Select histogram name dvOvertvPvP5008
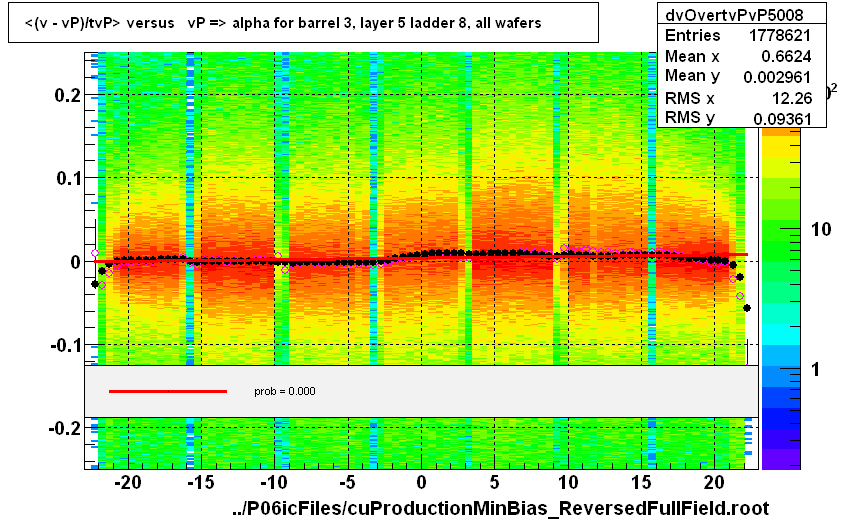This screenshot has width=843, height=522. pyautogui.click(x=734, y=15)
